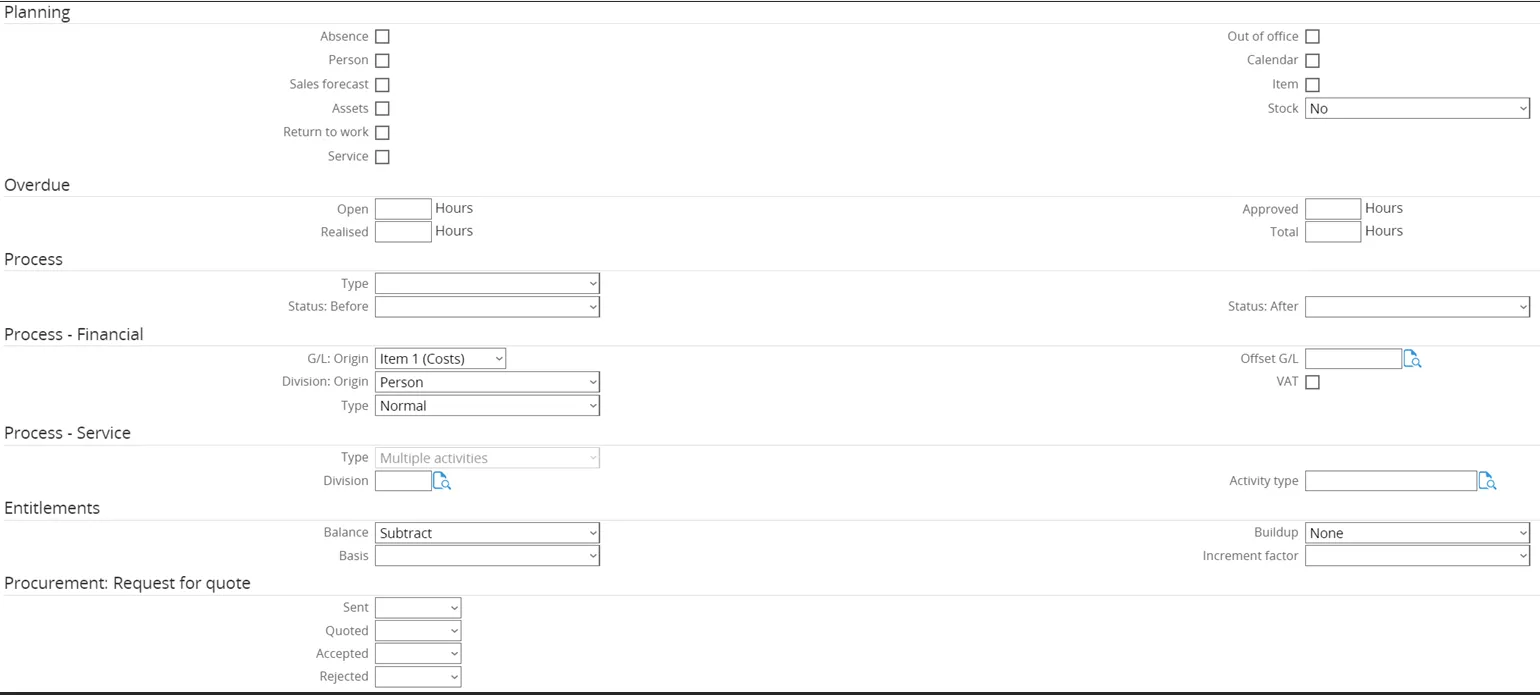Click the Overdue Open hours field
Viewport: 1540px width, 695px height.
coord(403,209)
